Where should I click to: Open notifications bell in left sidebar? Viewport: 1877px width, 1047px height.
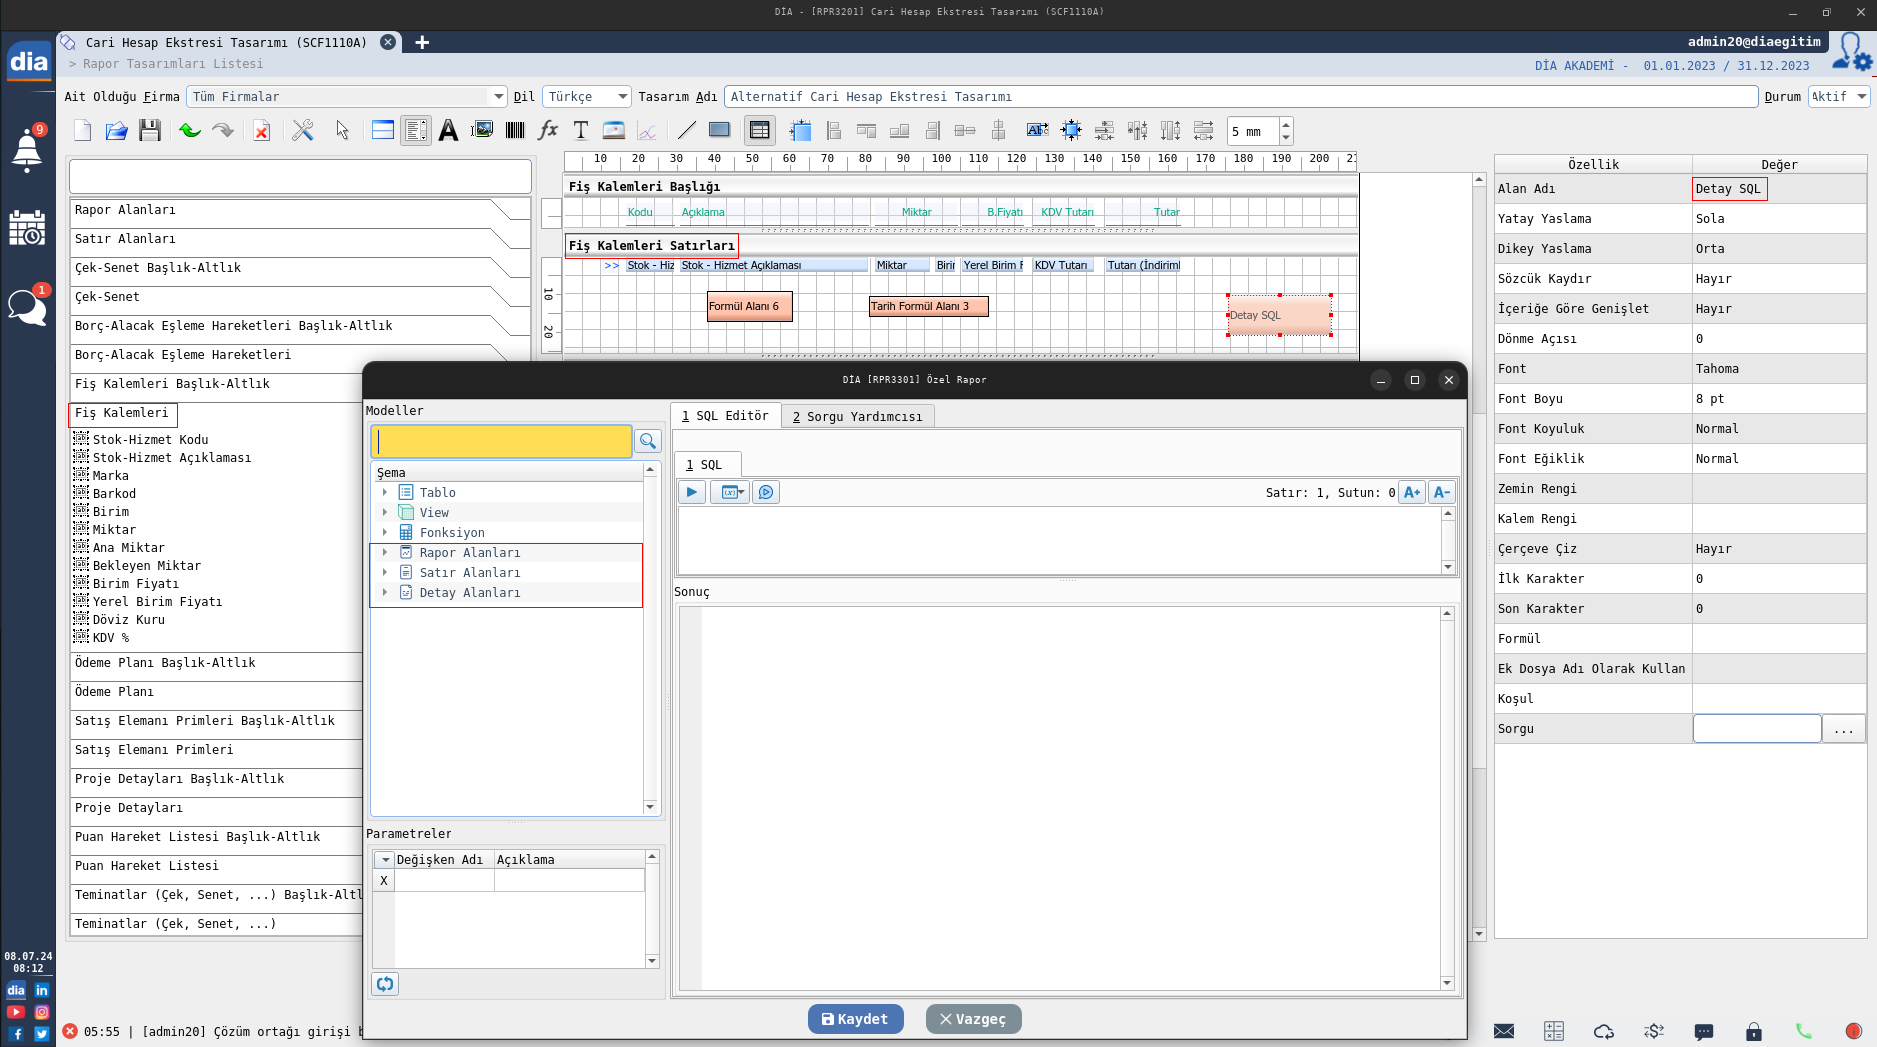(x=27, y=151)
